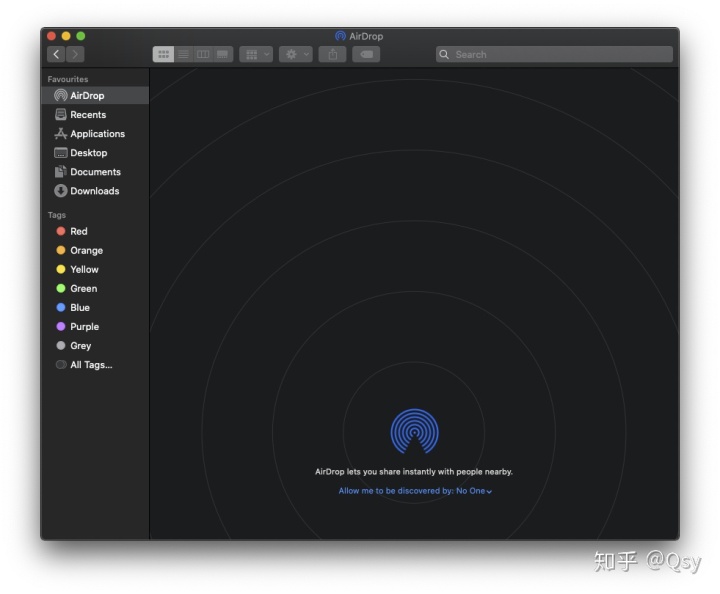The width and height of the screenshot is (720, 594).
Task: Click the Share toolbar button
Action: (x=333, y=54)
